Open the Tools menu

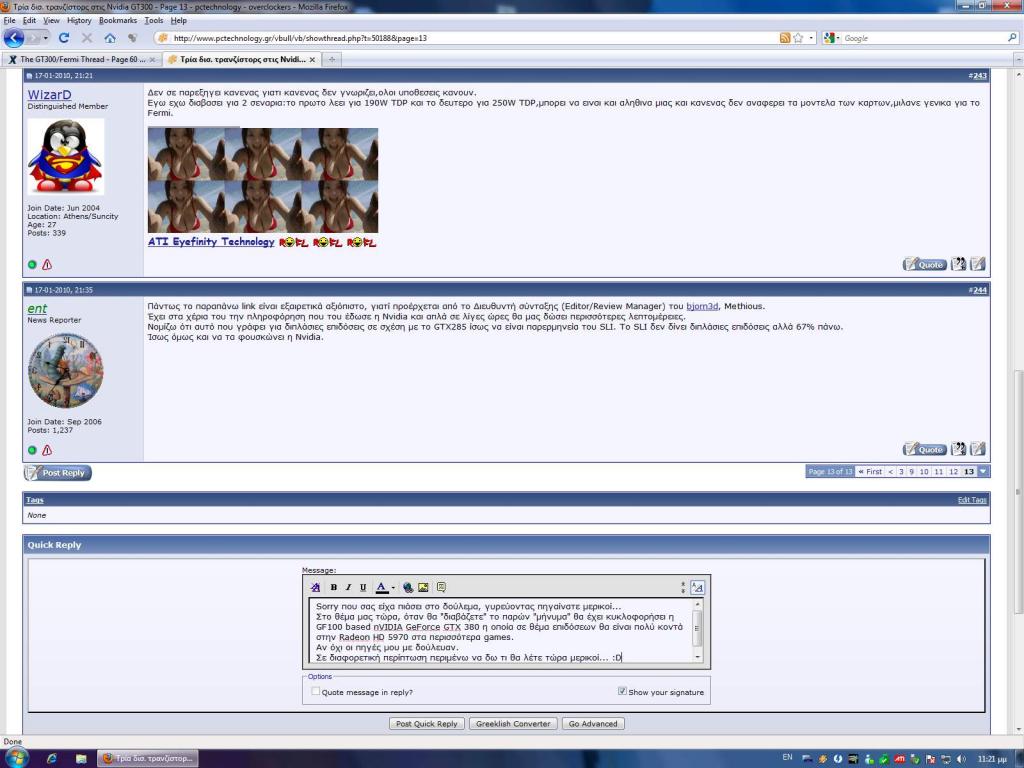coord(153,20)
